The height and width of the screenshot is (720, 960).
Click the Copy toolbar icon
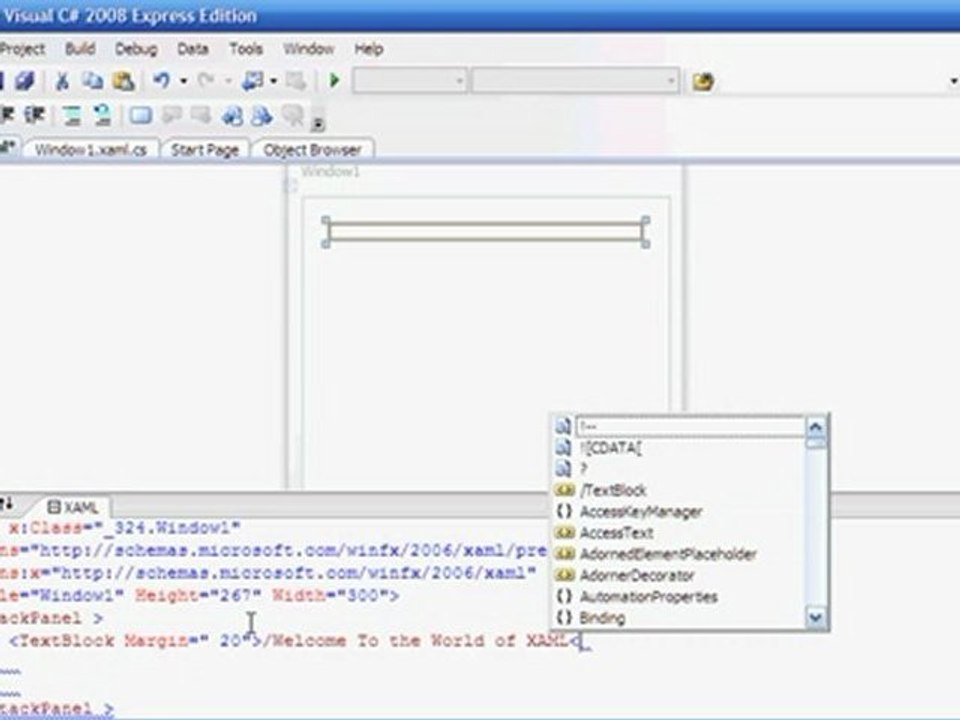(92, 81)
